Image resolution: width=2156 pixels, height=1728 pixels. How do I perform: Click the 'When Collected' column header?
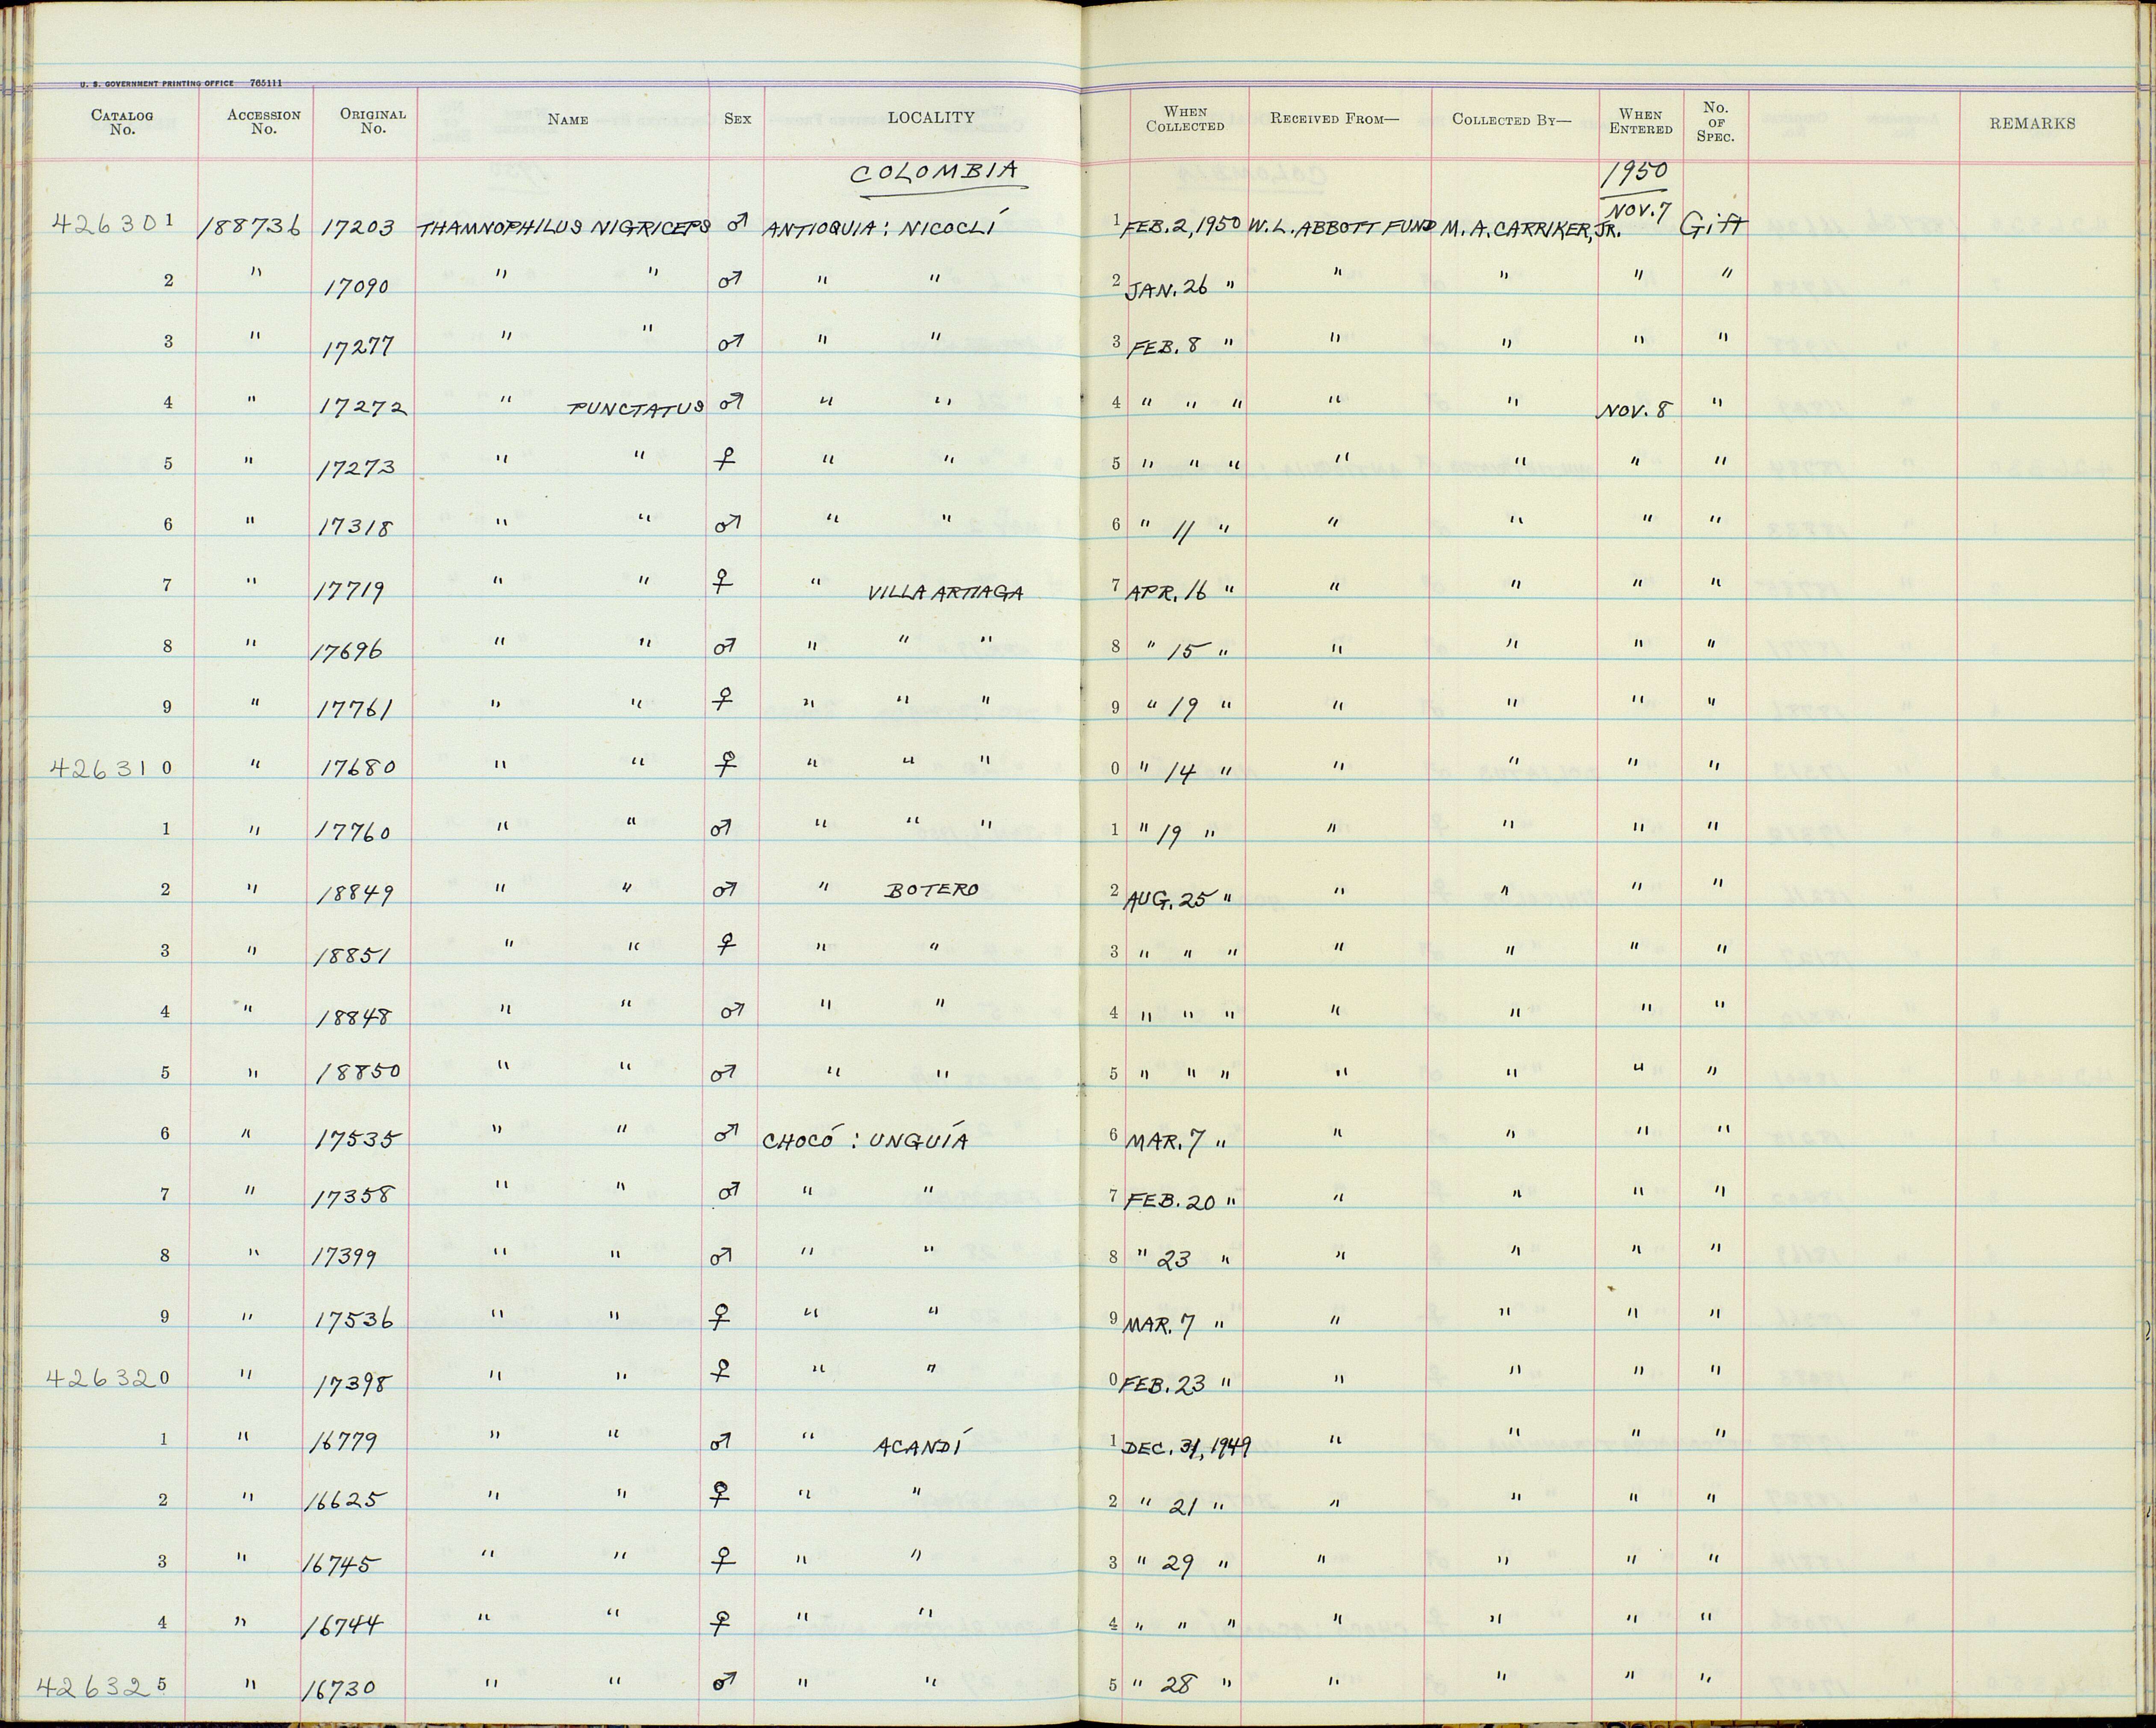point(1185,119)
